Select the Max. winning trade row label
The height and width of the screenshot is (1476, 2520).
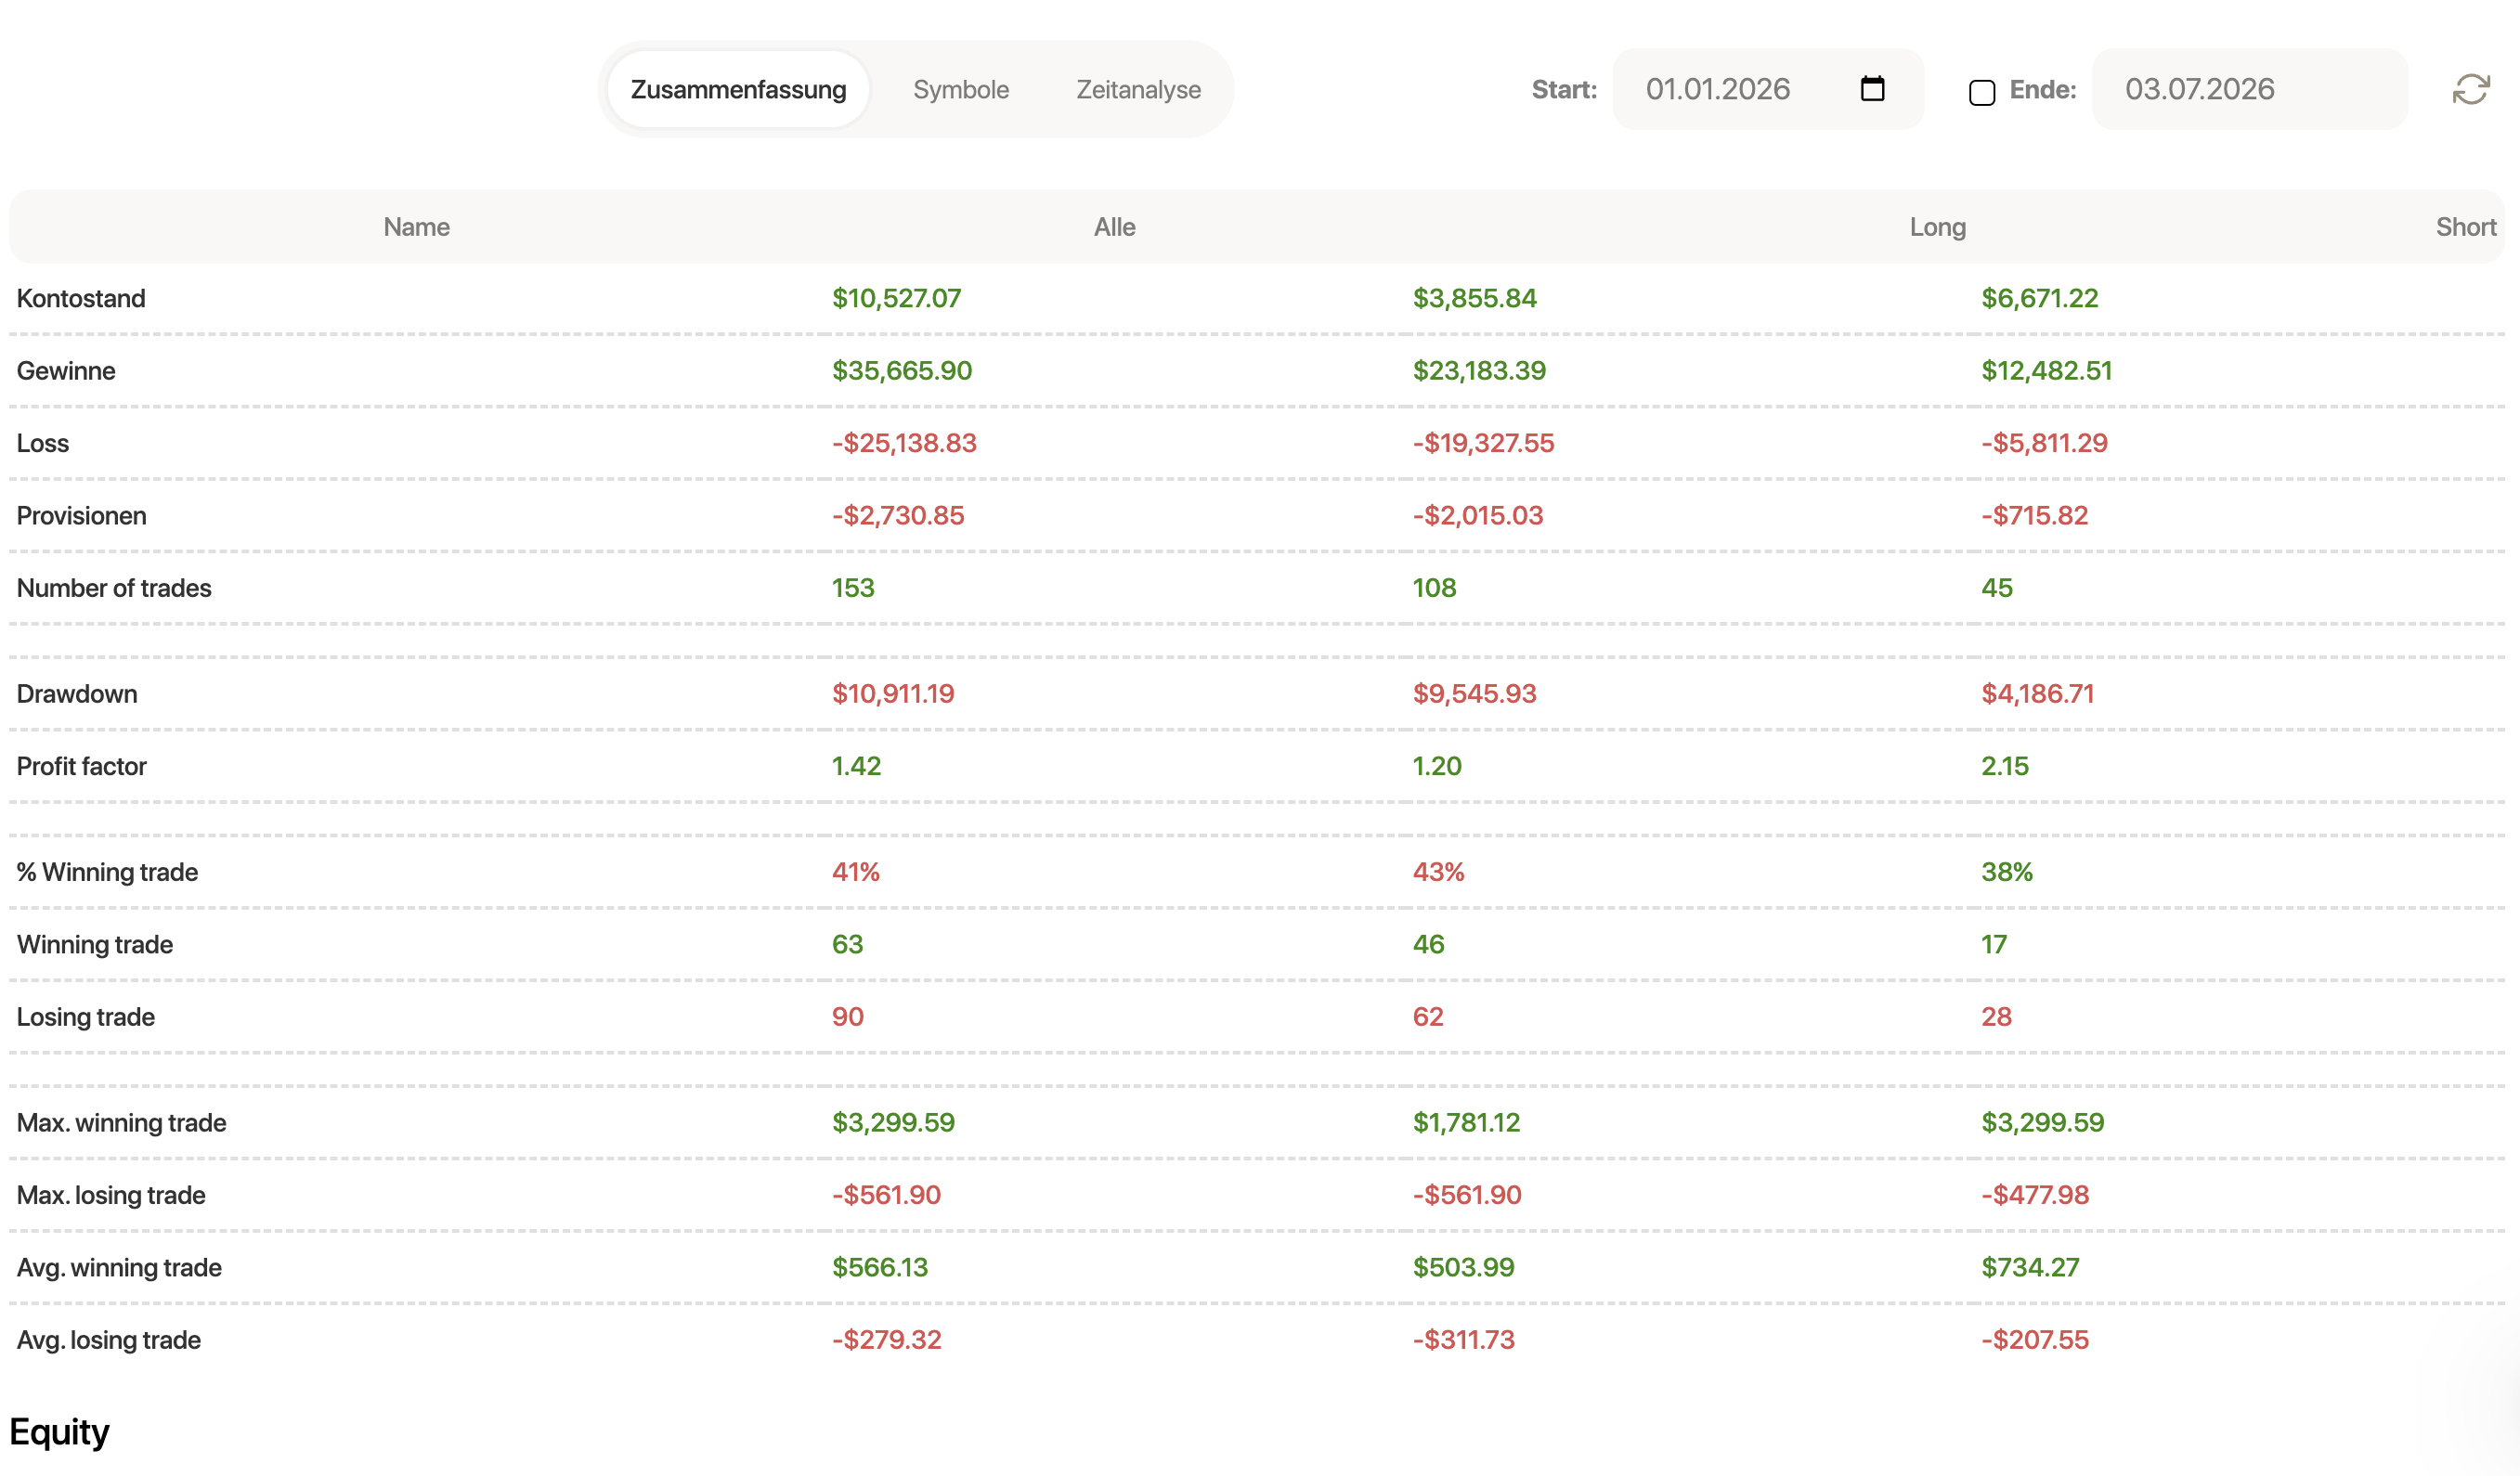[x=121, y=1122]
